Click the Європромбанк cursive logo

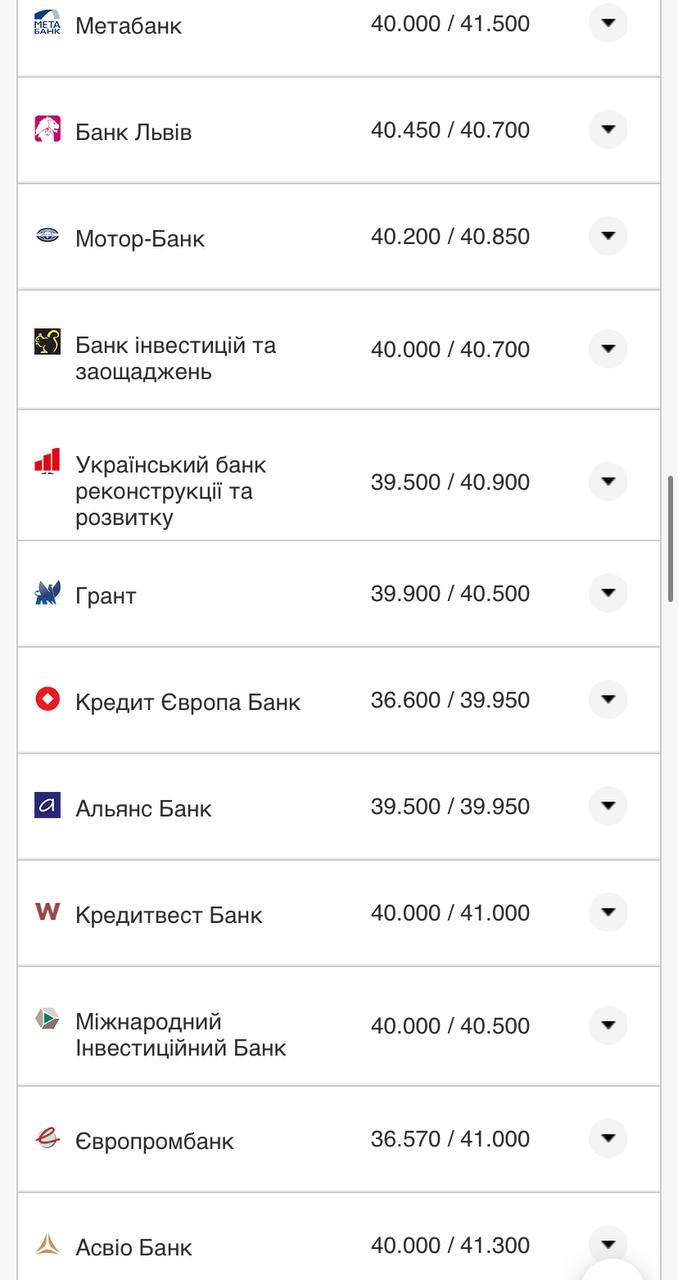click(x=47, y=1138)
